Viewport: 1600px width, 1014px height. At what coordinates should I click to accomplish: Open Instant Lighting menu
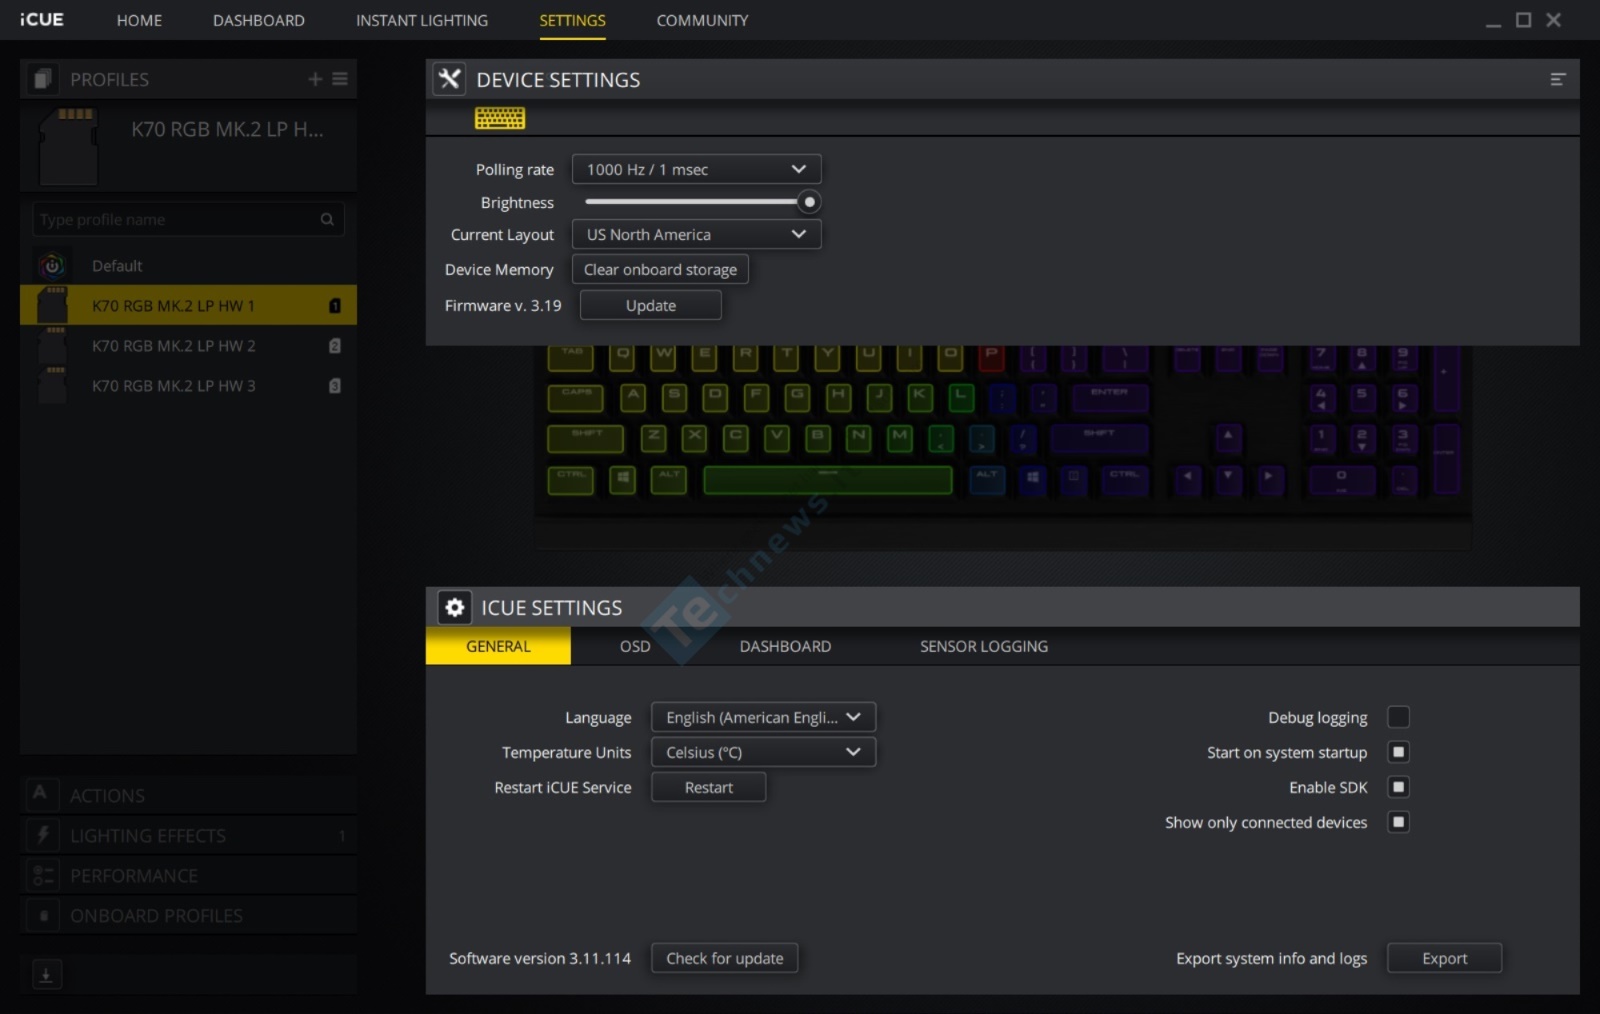coord(422,20)
